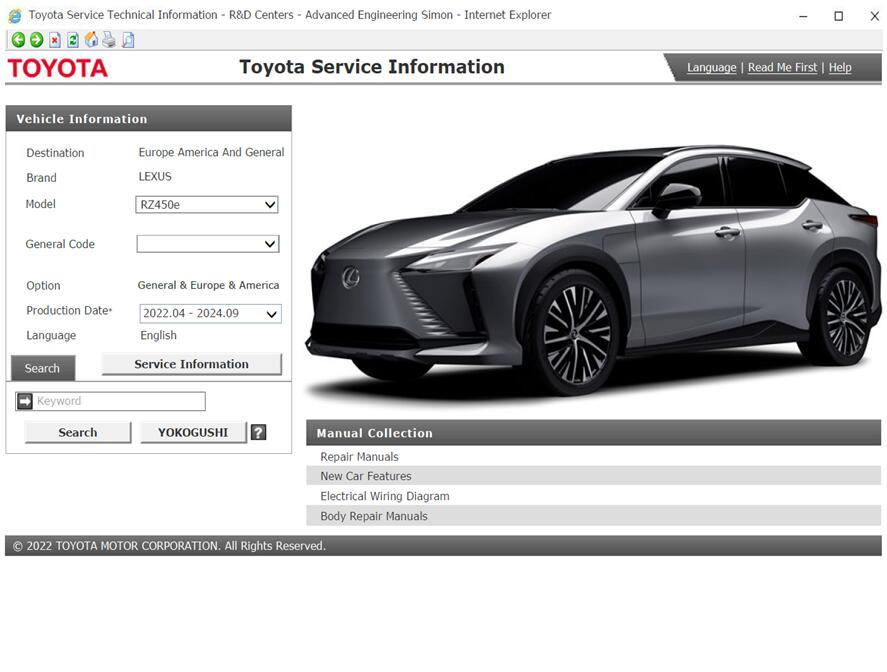Click the LEXUS brand value

(155, 176)
